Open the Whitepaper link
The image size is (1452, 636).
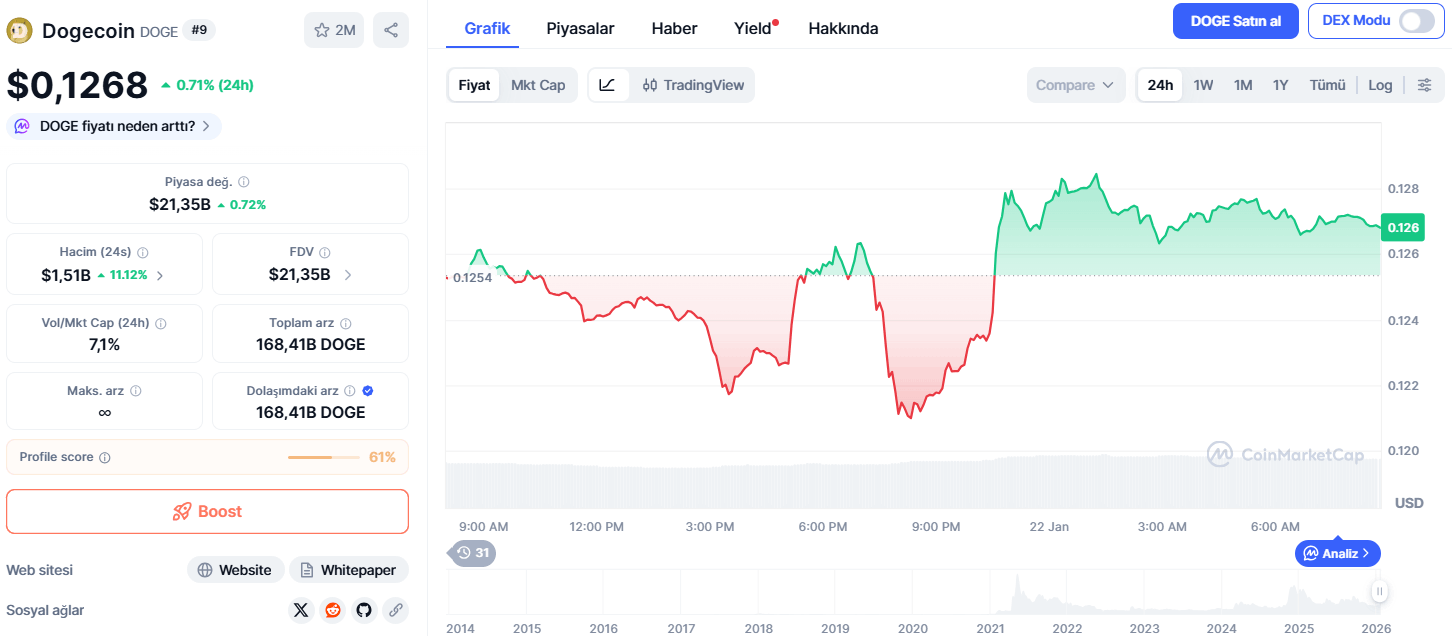click(349, 570)
